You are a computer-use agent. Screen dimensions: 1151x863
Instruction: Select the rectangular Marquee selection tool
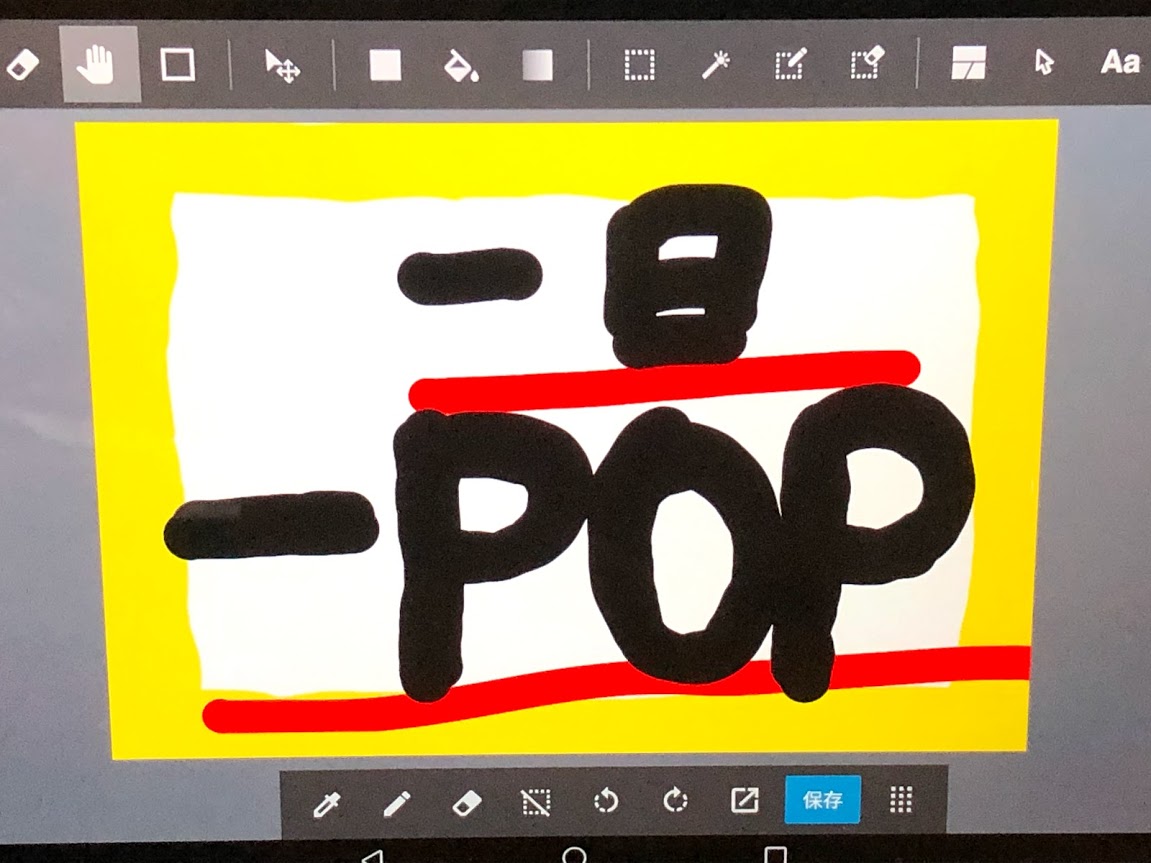coord(640,65)
